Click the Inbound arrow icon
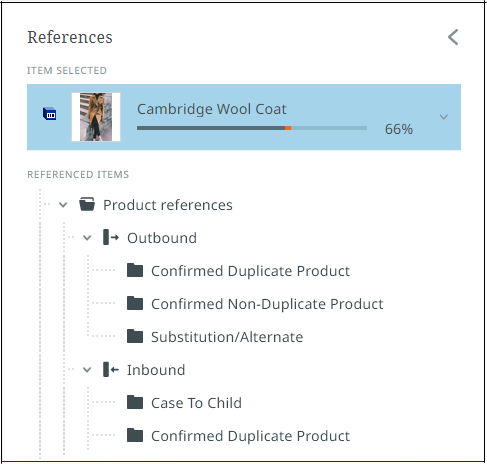 click(111, 369)
